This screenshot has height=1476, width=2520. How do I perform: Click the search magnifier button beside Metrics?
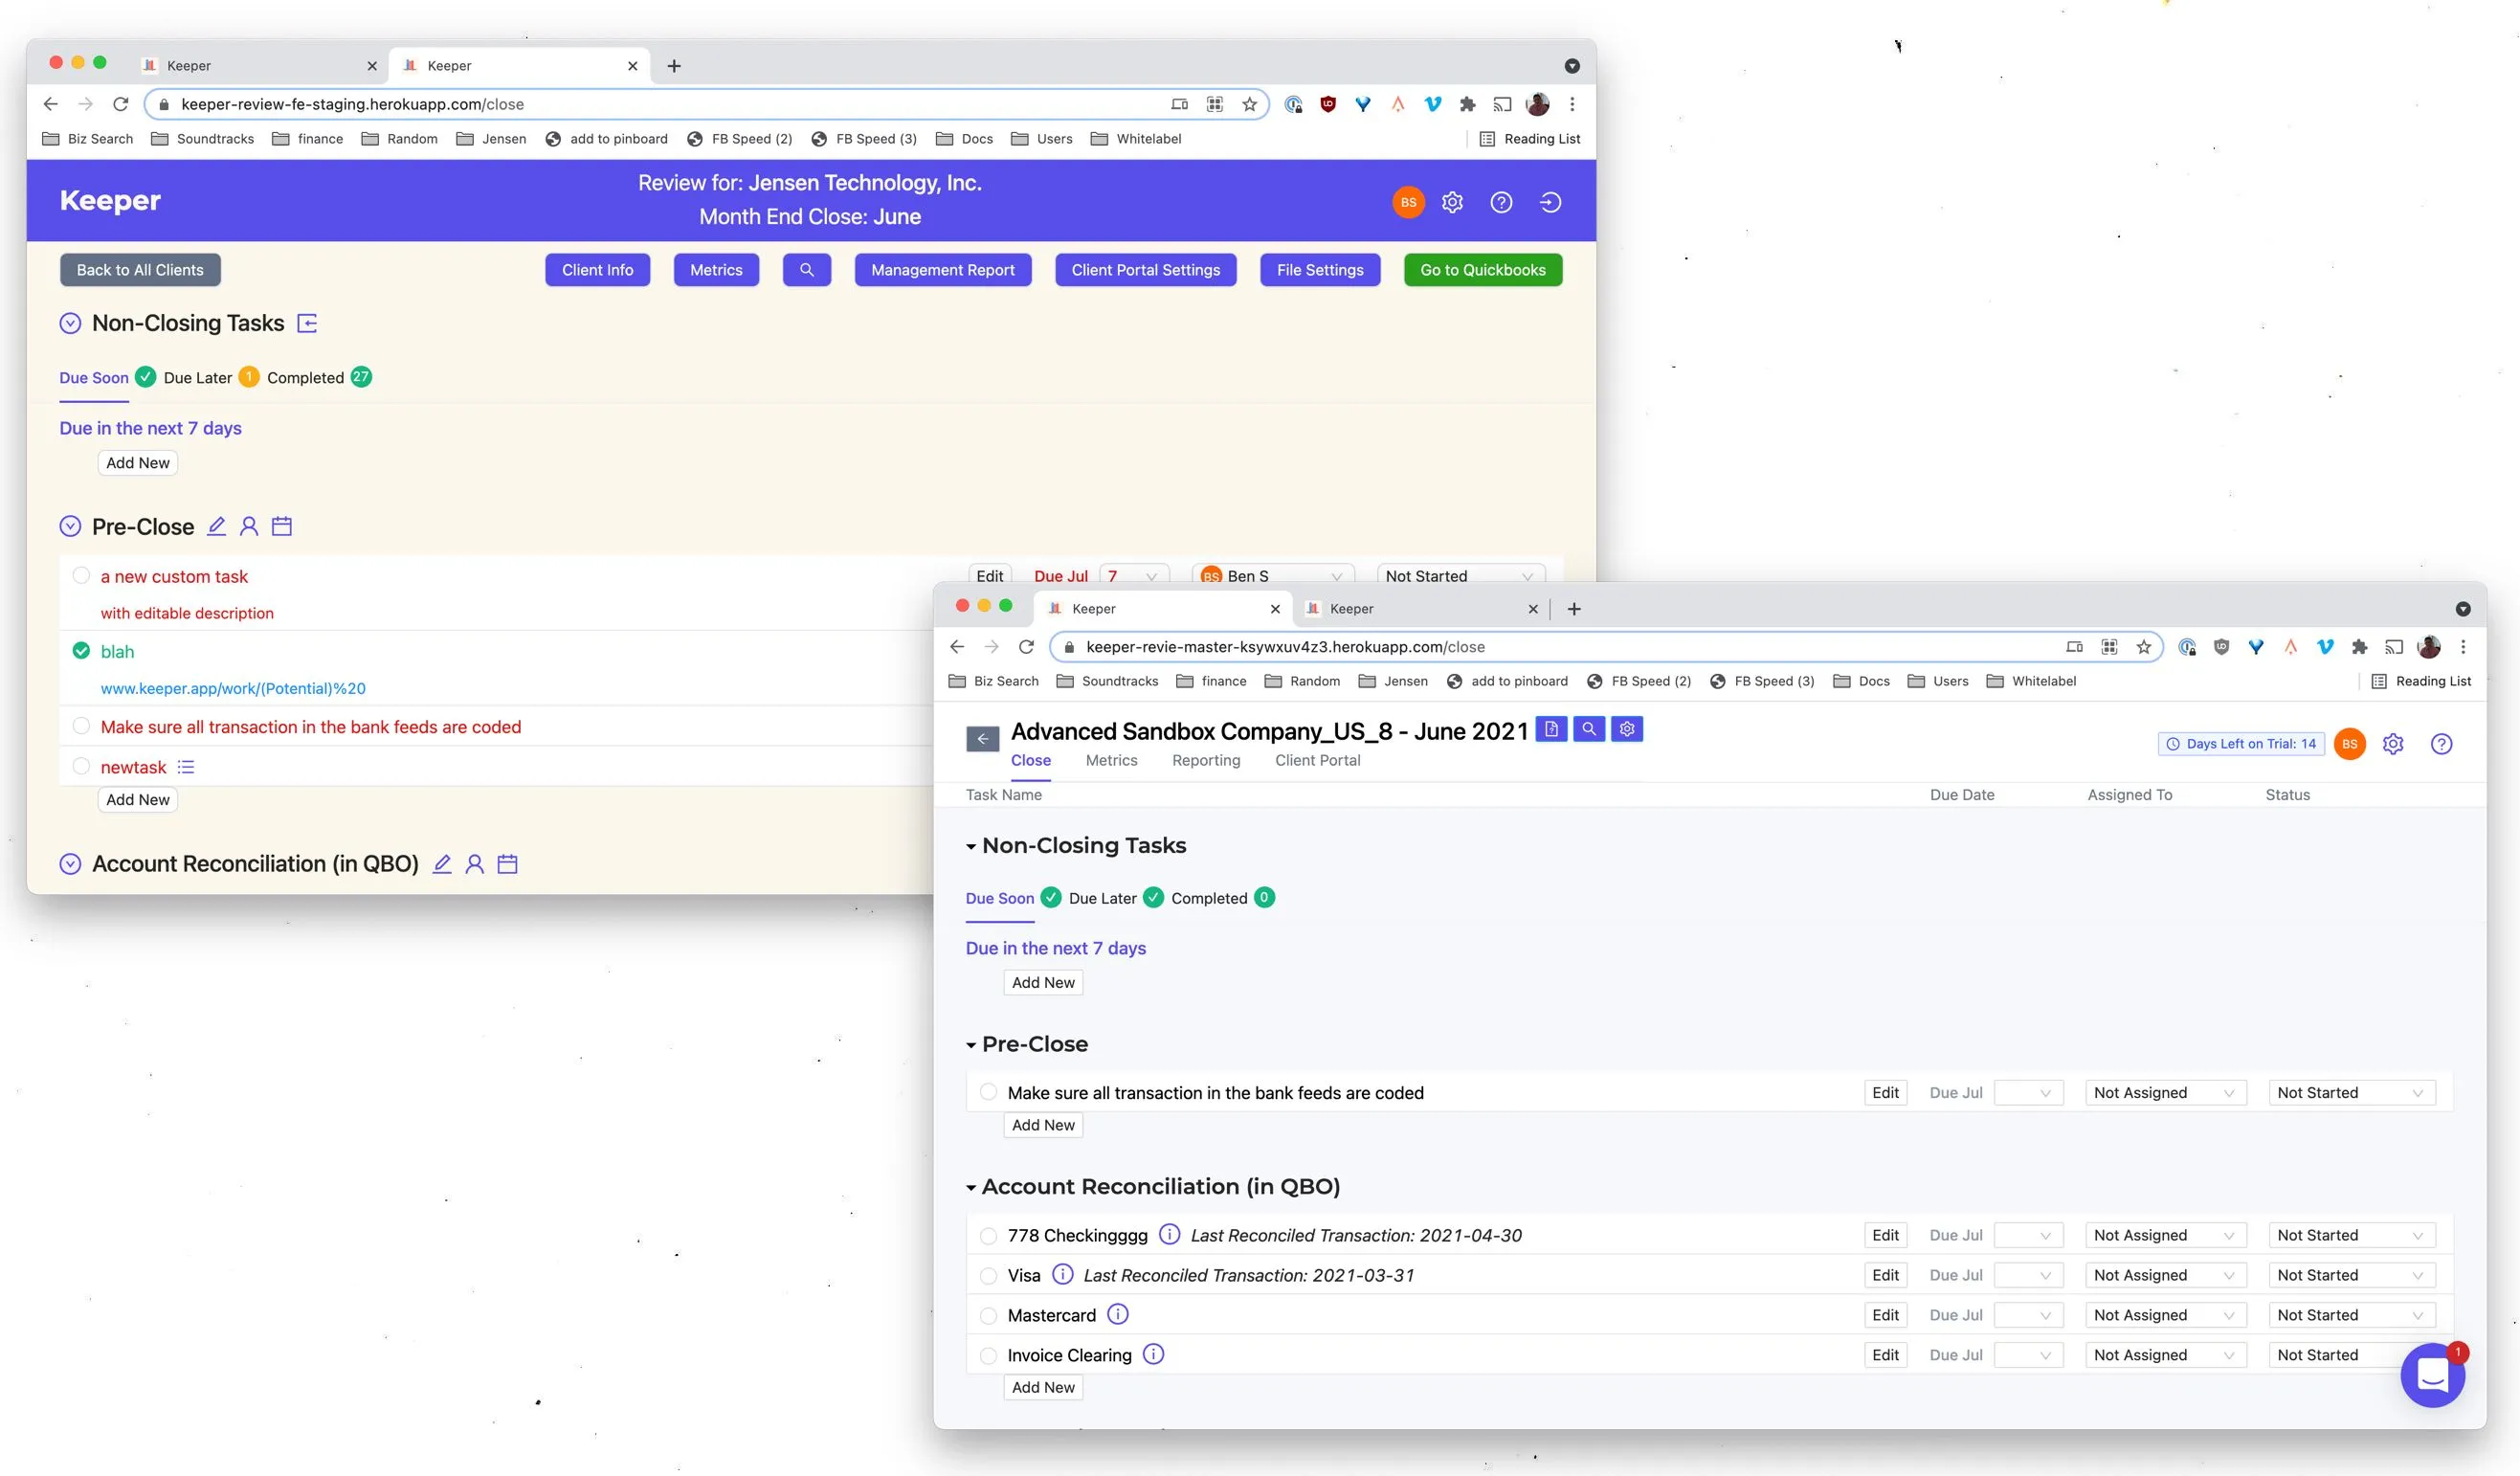coord(807,270)
